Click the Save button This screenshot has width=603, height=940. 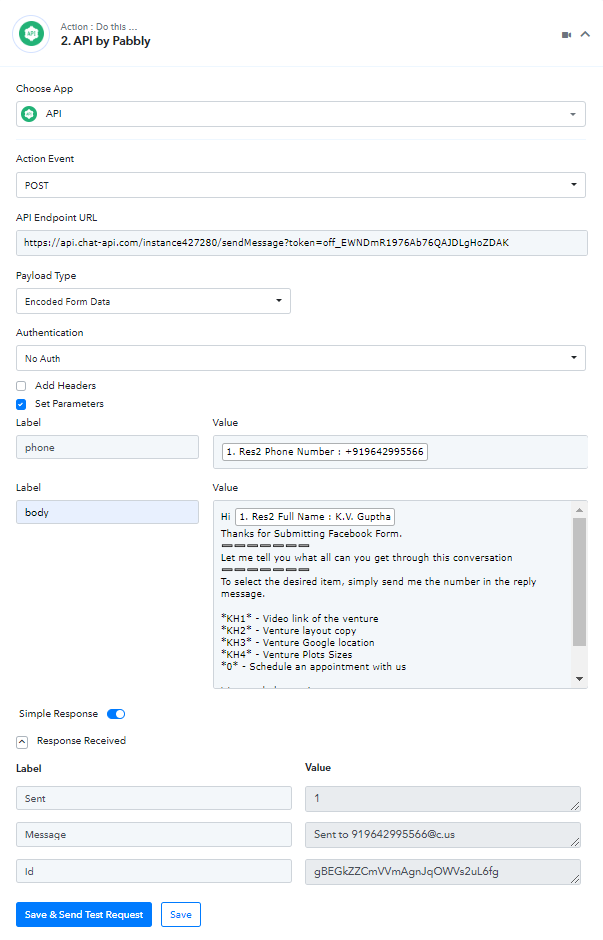180,914
